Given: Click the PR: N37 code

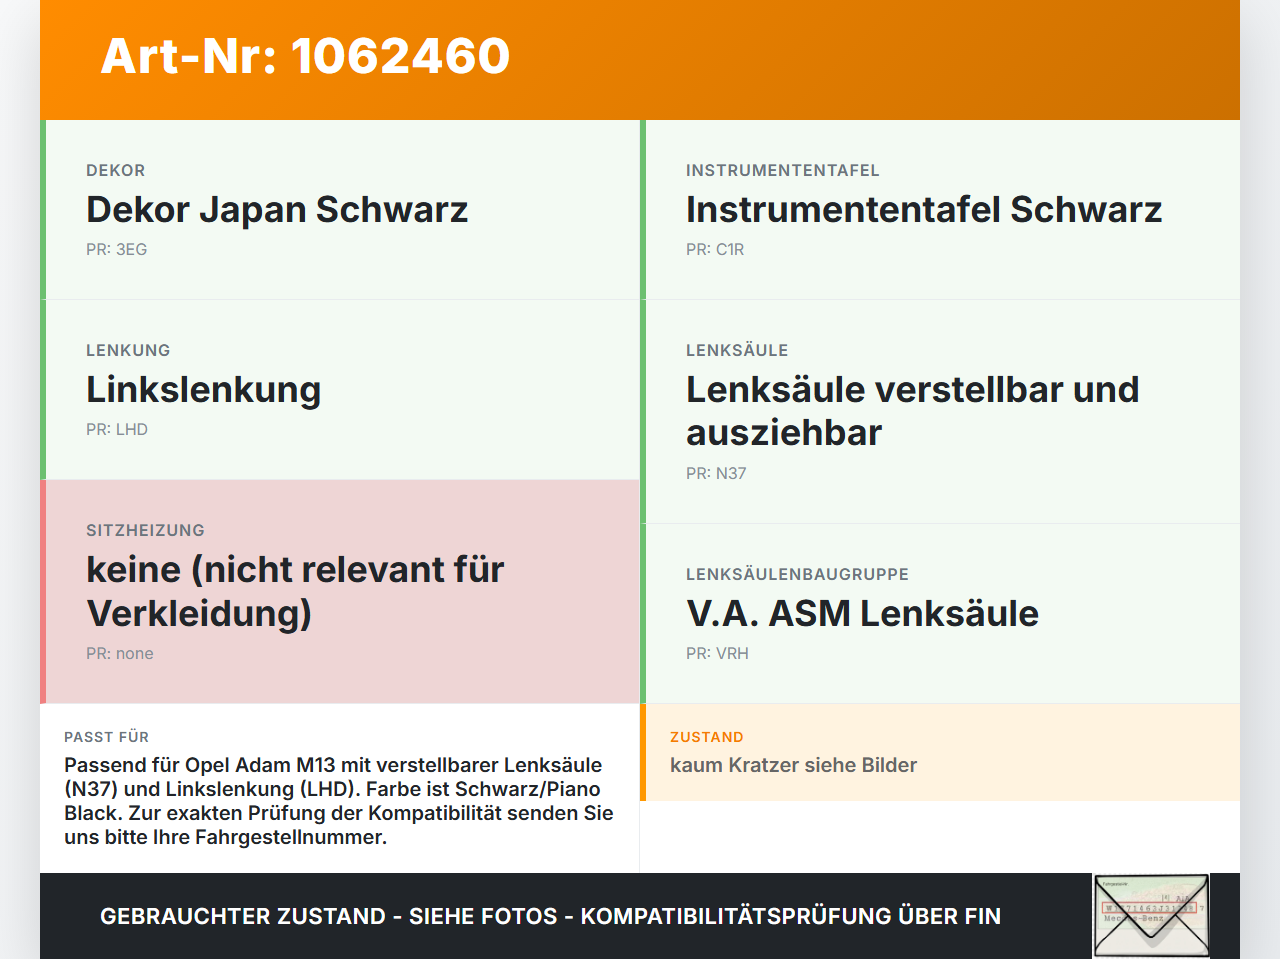Looking at the screenshot, I should (x=716, y=474).
